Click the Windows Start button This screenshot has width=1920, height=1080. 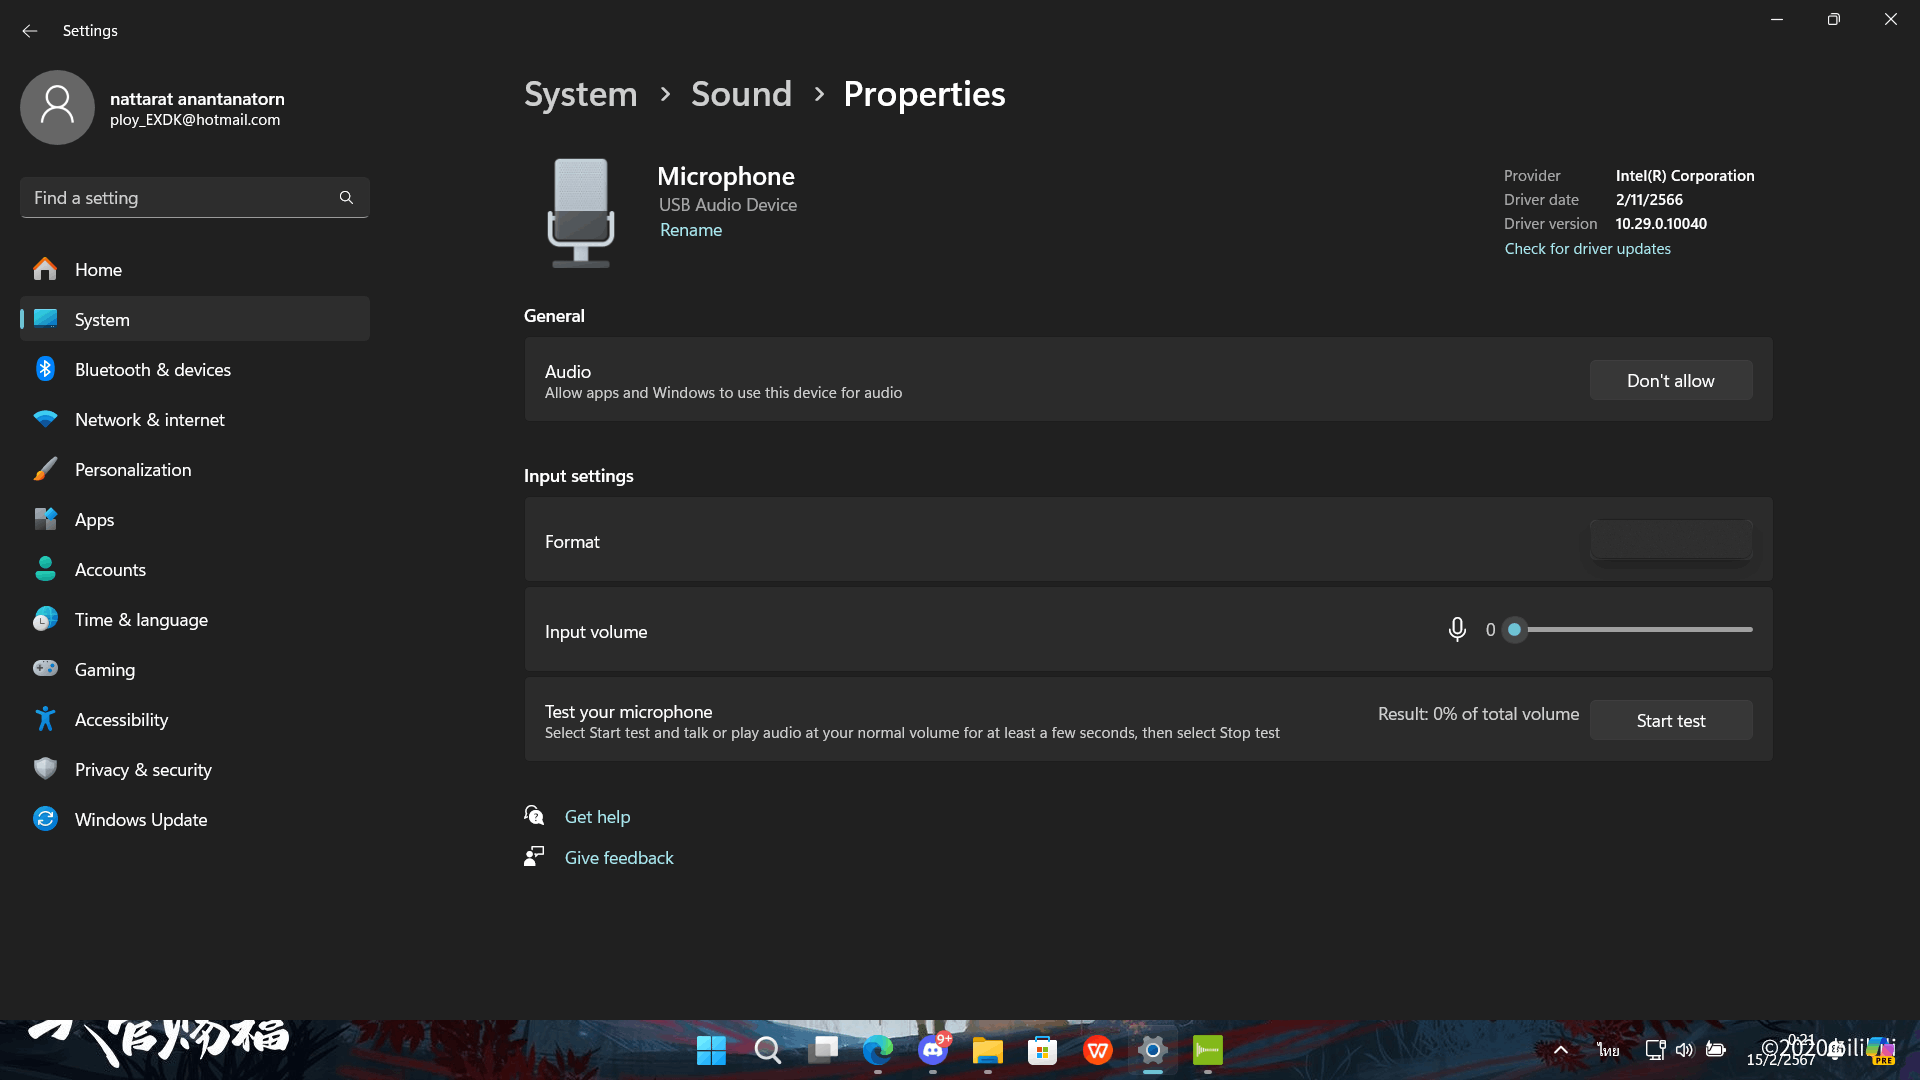[711, 1050]
